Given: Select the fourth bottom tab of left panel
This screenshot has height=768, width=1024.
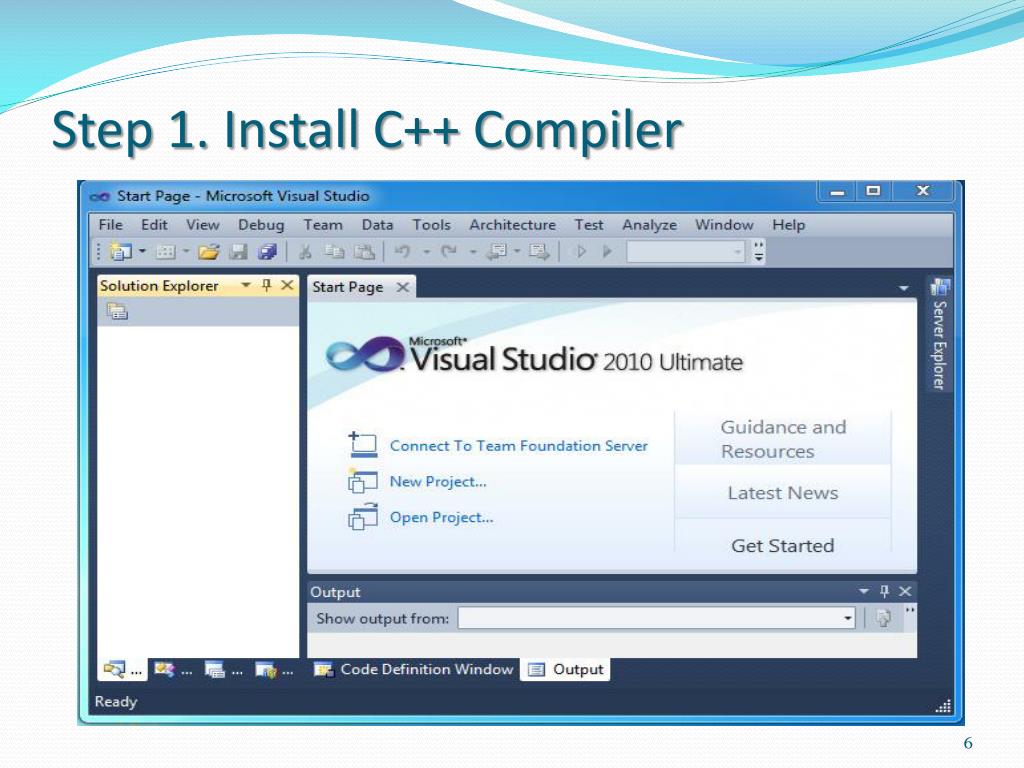Looking at the screenshot, I should pos(274,669).
